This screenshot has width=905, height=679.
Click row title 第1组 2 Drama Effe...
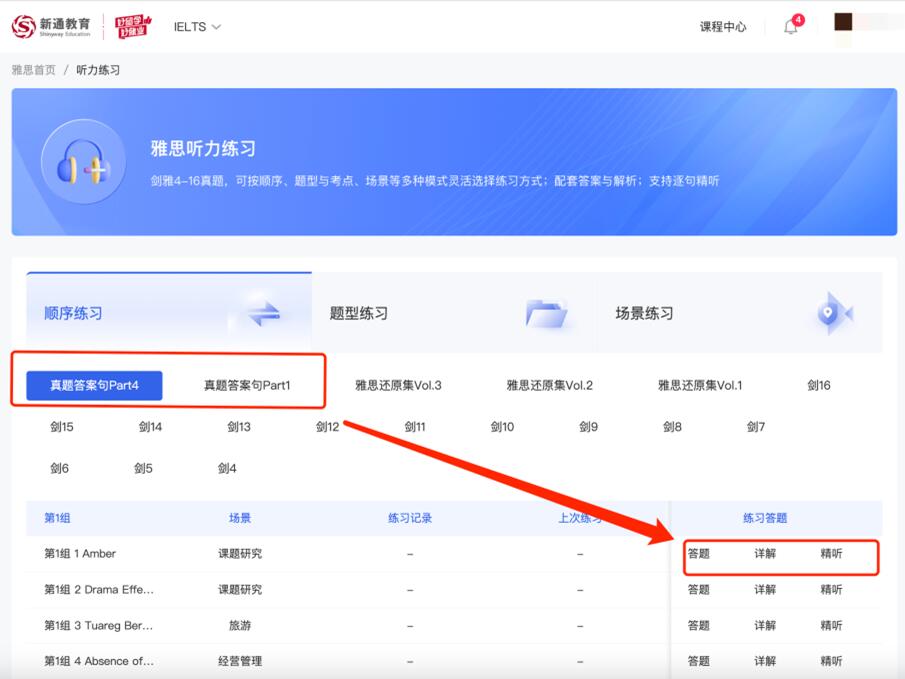click(99, 590)
